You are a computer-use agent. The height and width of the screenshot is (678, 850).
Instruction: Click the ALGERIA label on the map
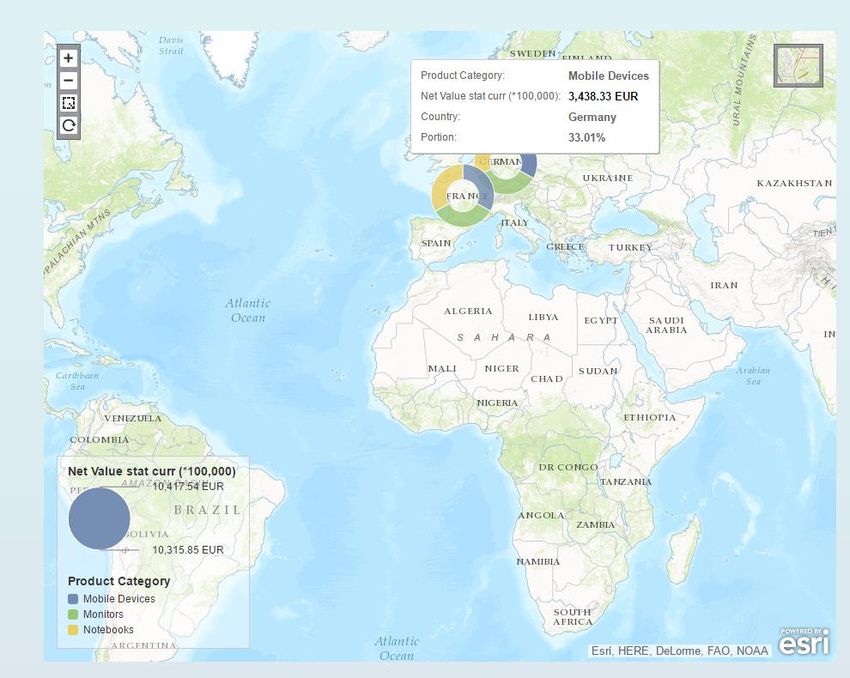click(x=468, y=311)
